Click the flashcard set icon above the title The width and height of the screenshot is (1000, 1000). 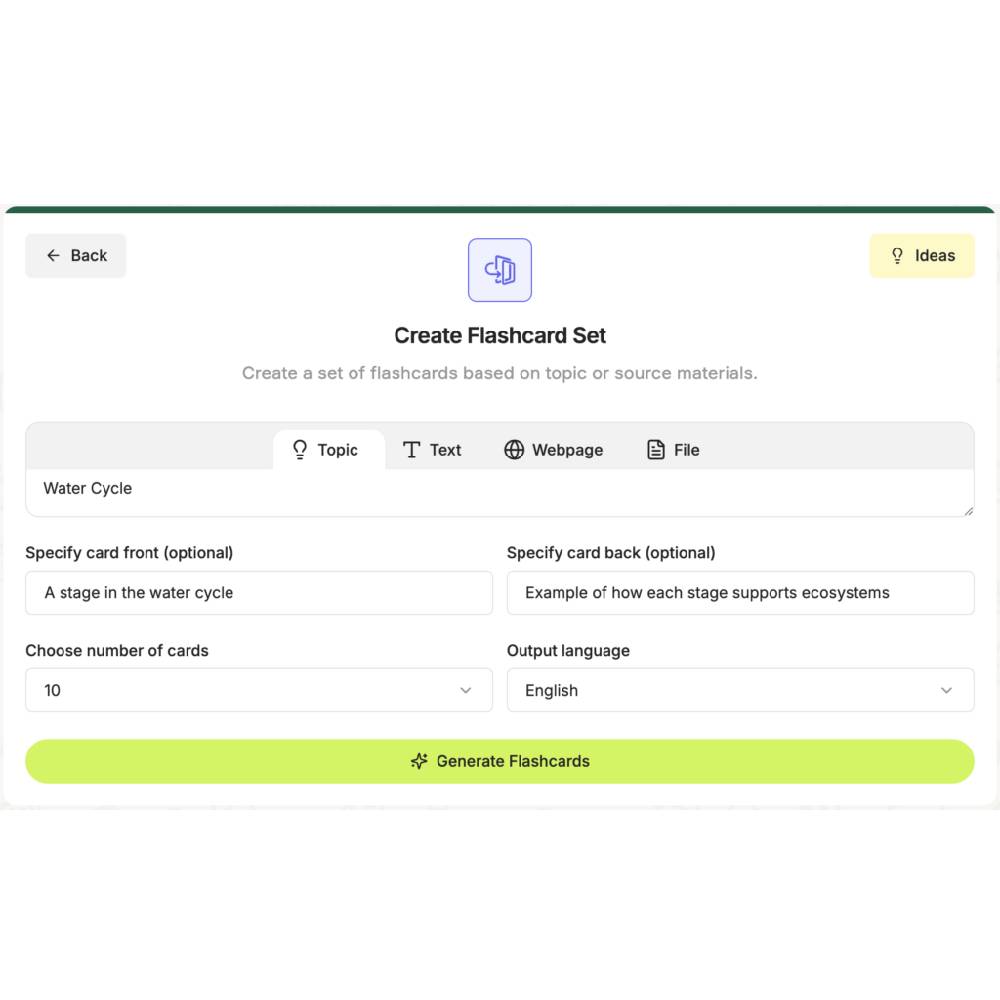pyautogui.click(x=499, y=269)
